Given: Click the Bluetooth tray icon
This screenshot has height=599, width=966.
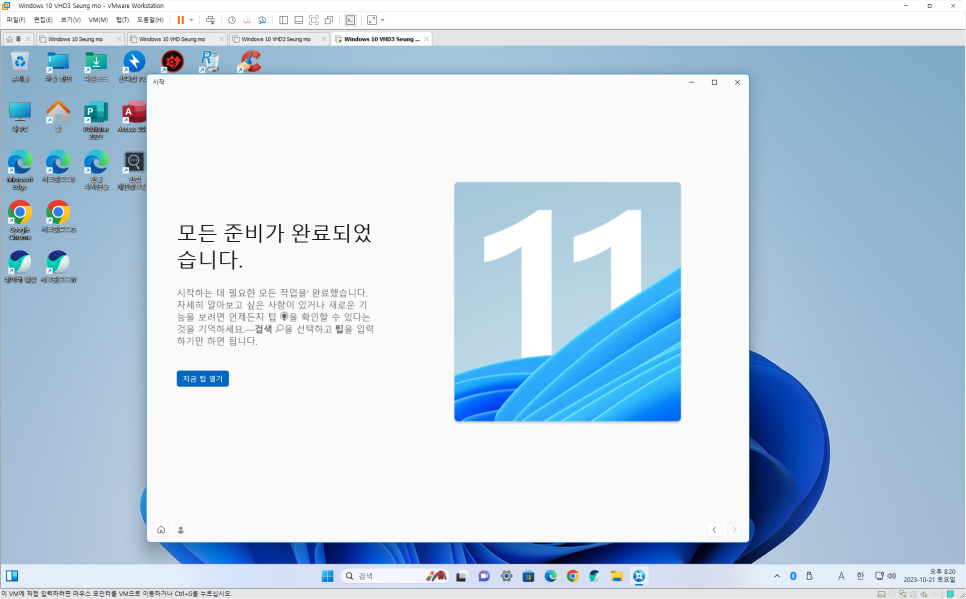Looking at the screenshot, I should pos(794,576).
